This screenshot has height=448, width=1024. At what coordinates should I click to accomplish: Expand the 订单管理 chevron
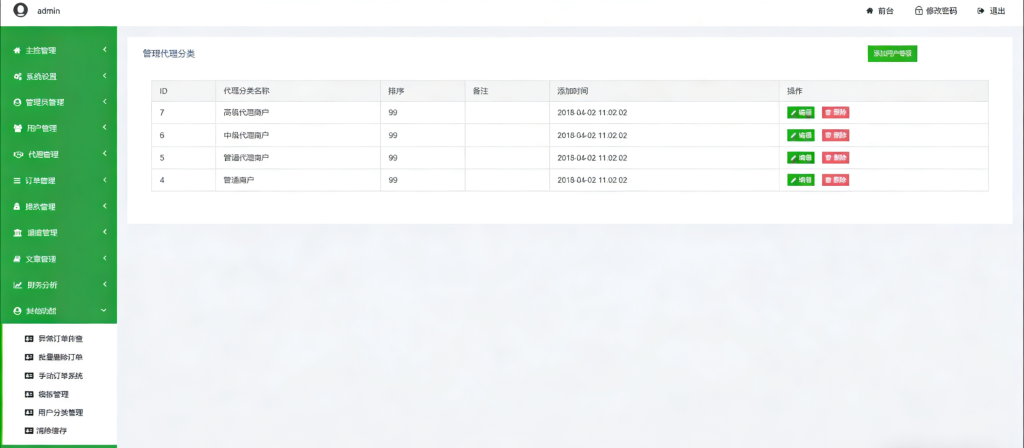click(104, 180)
